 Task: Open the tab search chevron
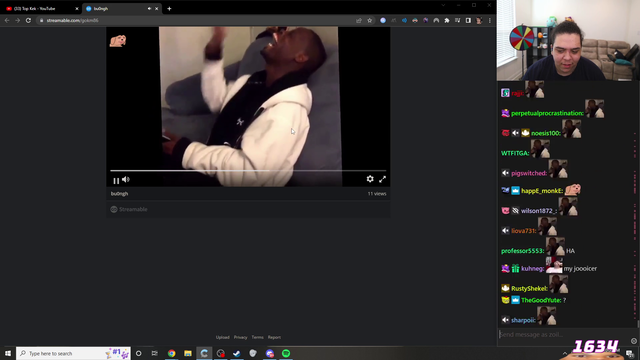[443, 5]
